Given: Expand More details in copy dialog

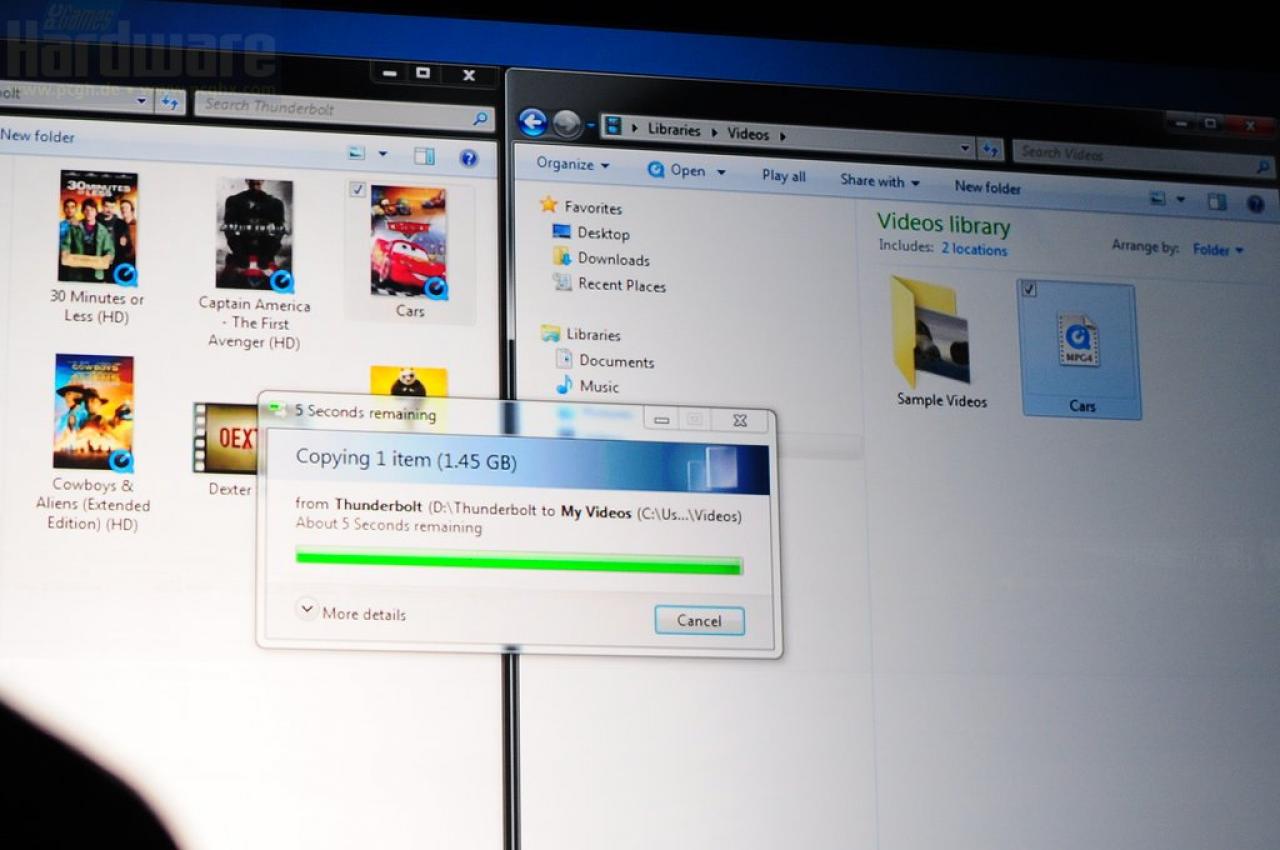Looking at the screenshot, I should 352,612.
